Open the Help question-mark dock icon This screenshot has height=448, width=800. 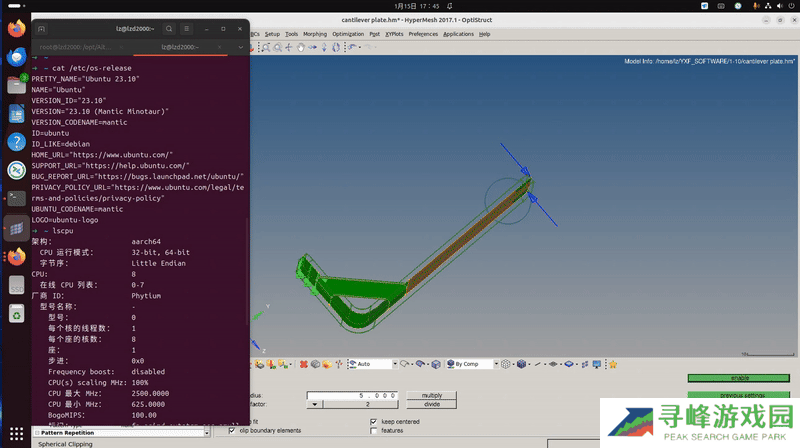pos(16,141)
